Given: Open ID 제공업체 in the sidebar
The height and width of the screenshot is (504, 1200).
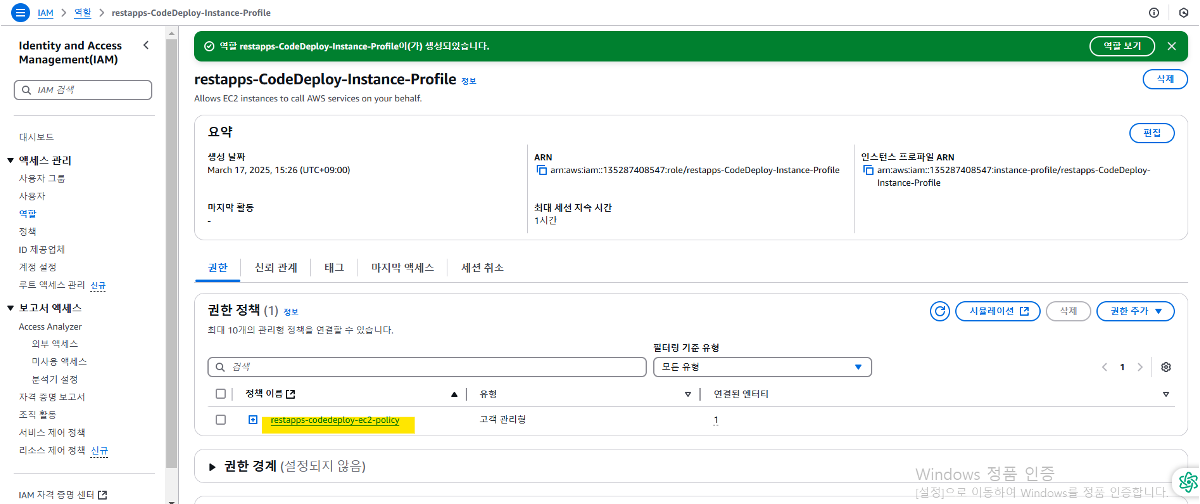Looking at the screenshot, I should [42, 249].
